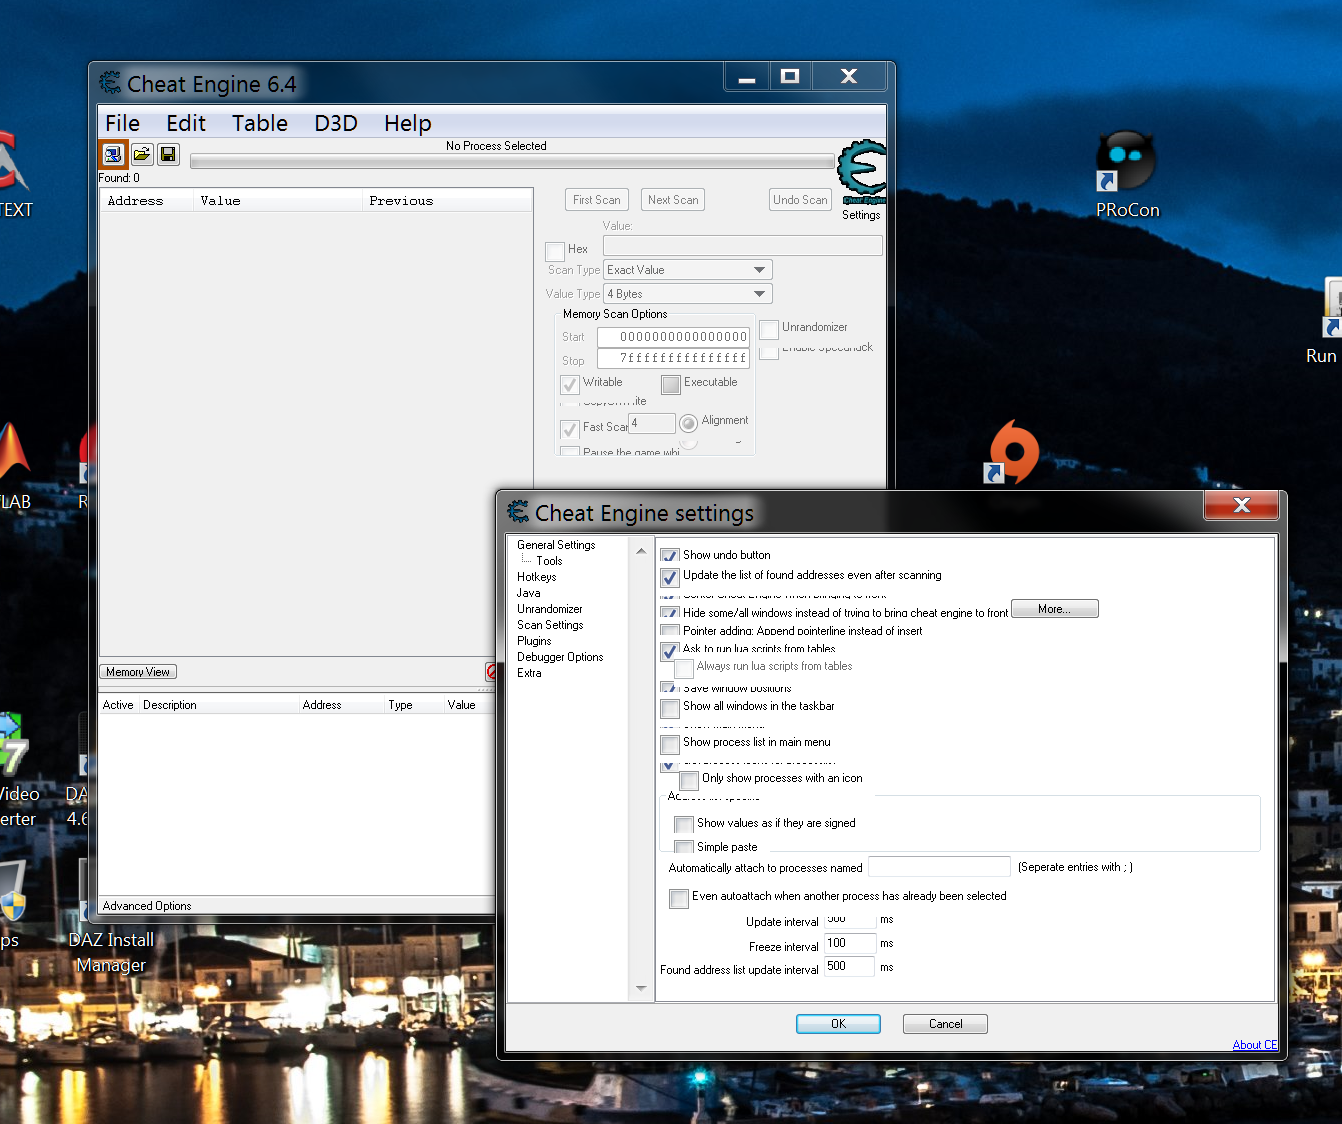Click the Next Scan button

(673, 200)
